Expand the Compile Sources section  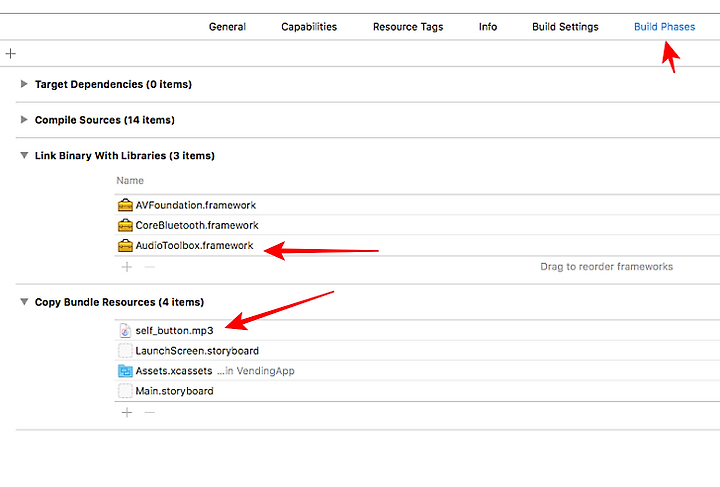click(24, 119)
